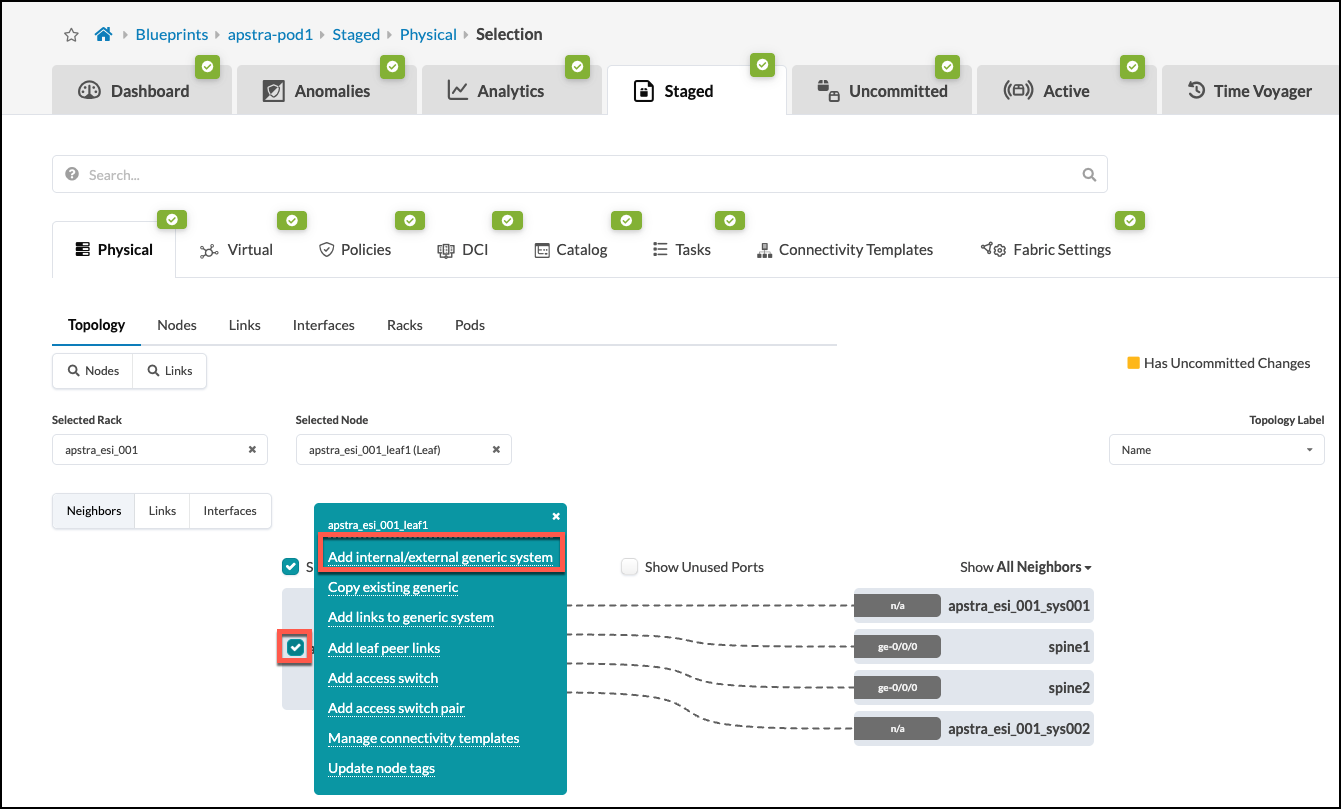This screenshot has width=1341, height=809.
Task: Click the Has Uncommitted Changes color swatch
Action: (1133, 363)
